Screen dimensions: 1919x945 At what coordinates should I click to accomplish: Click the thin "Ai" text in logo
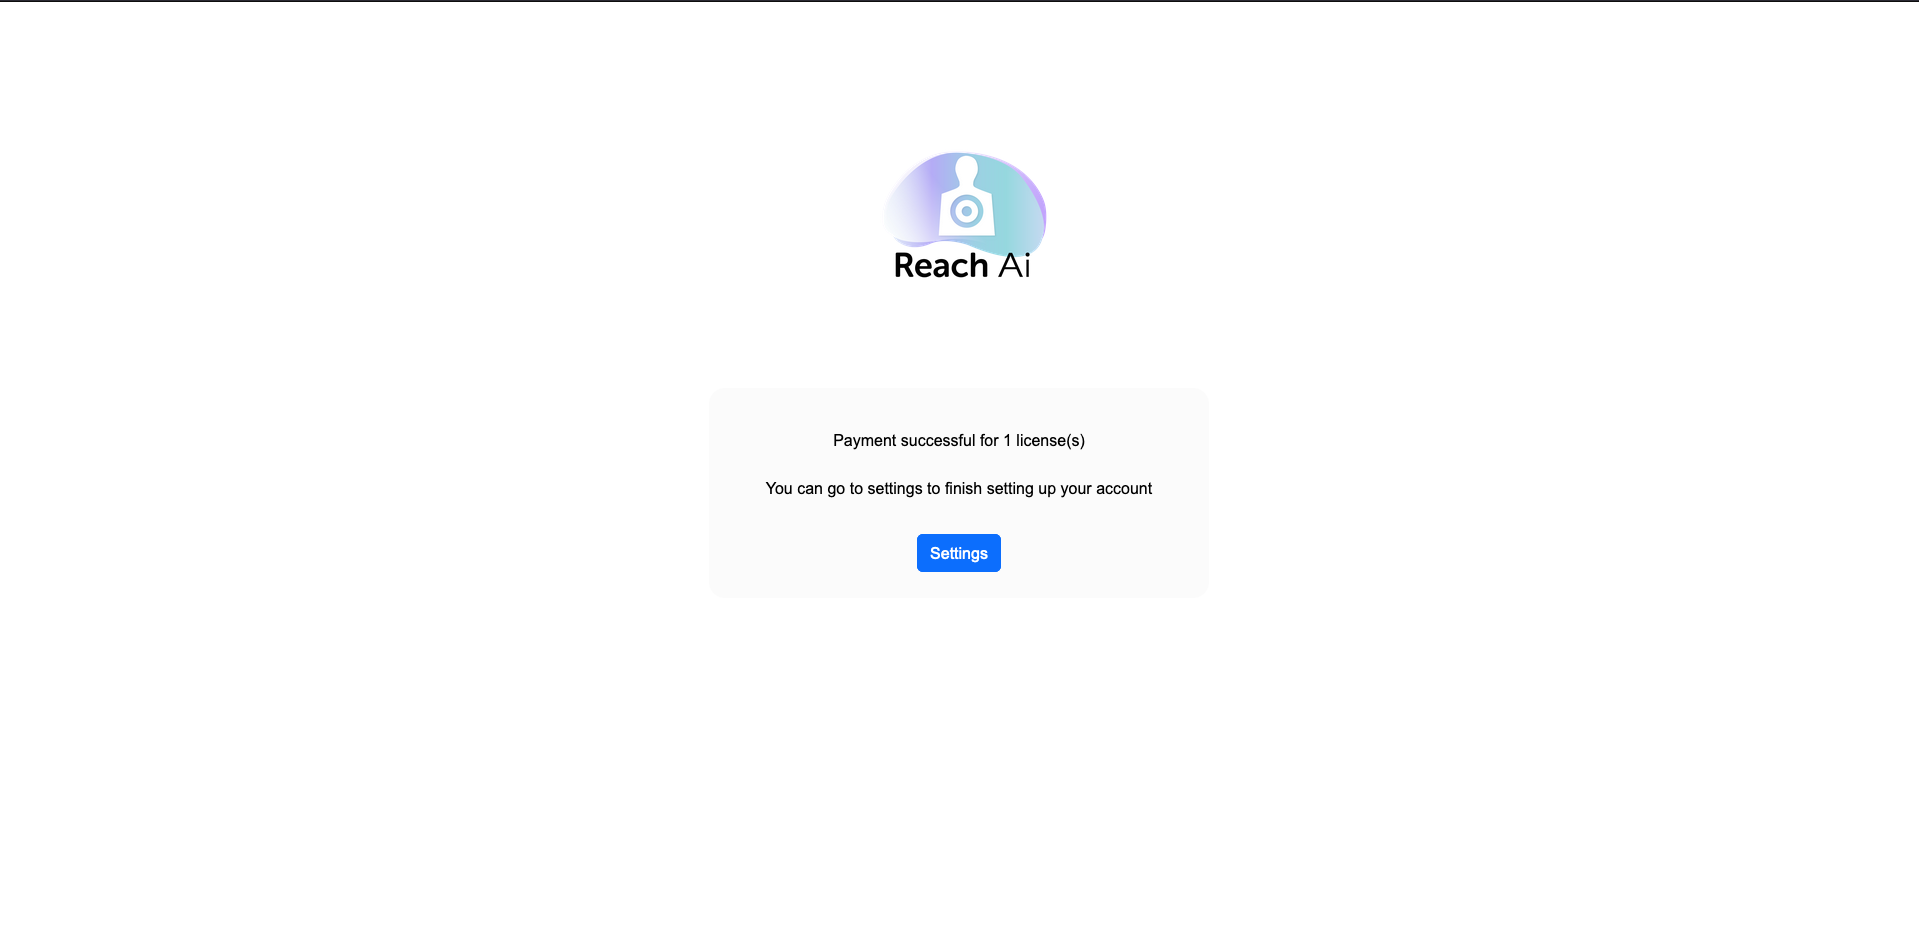pyautogui.click(x=1014, y=265)
